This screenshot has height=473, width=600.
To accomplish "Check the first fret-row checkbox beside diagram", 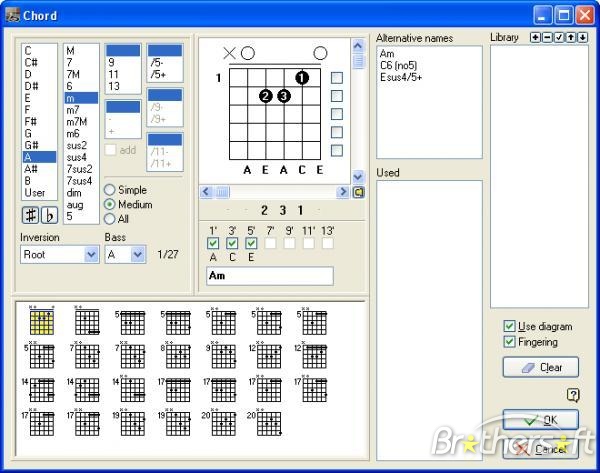I will click(337, 78).
